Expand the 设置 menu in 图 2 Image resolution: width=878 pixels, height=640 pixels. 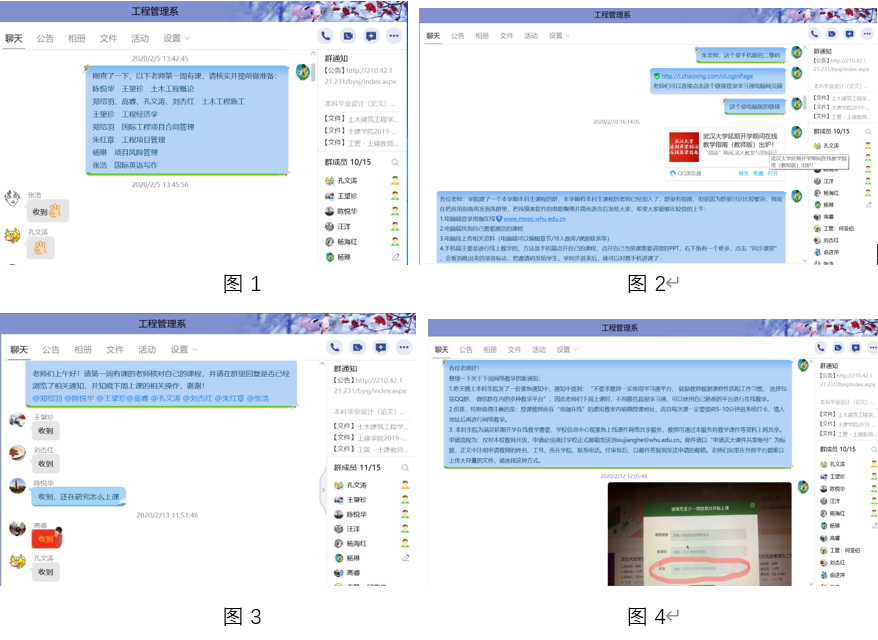point(559,36)
